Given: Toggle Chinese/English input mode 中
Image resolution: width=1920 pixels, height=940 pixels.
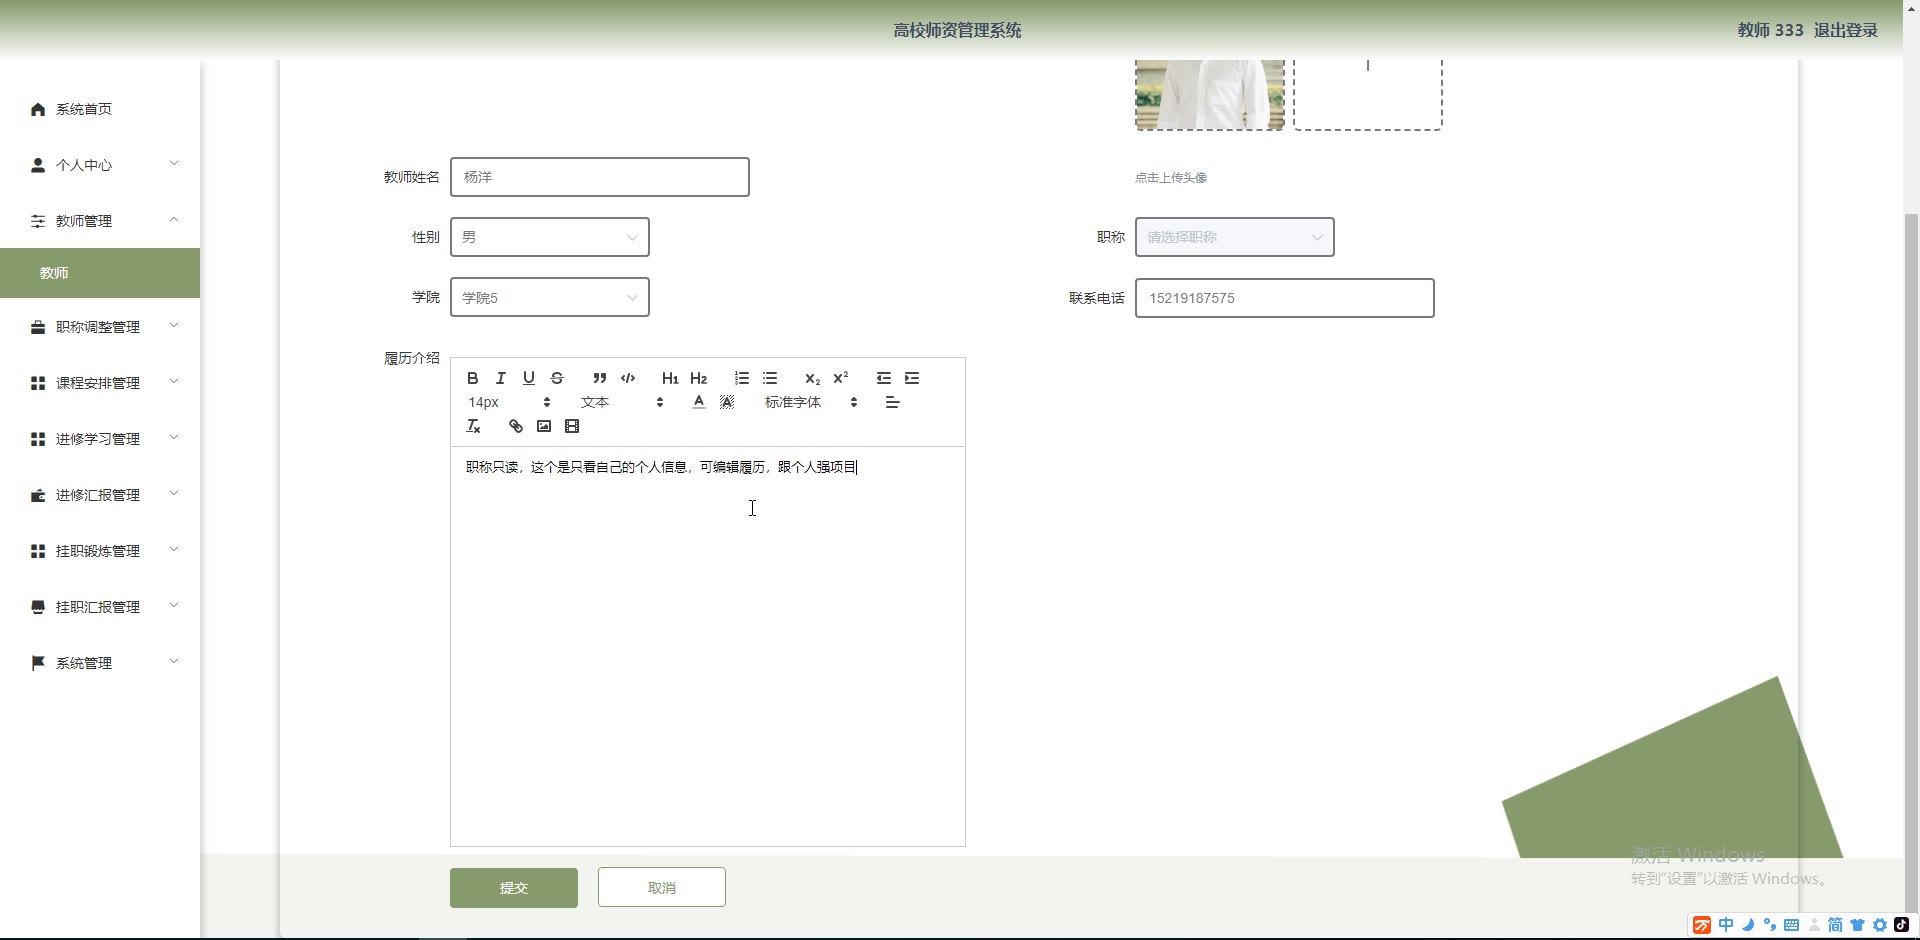Looking at the screenshot, I should (1726, 925).
